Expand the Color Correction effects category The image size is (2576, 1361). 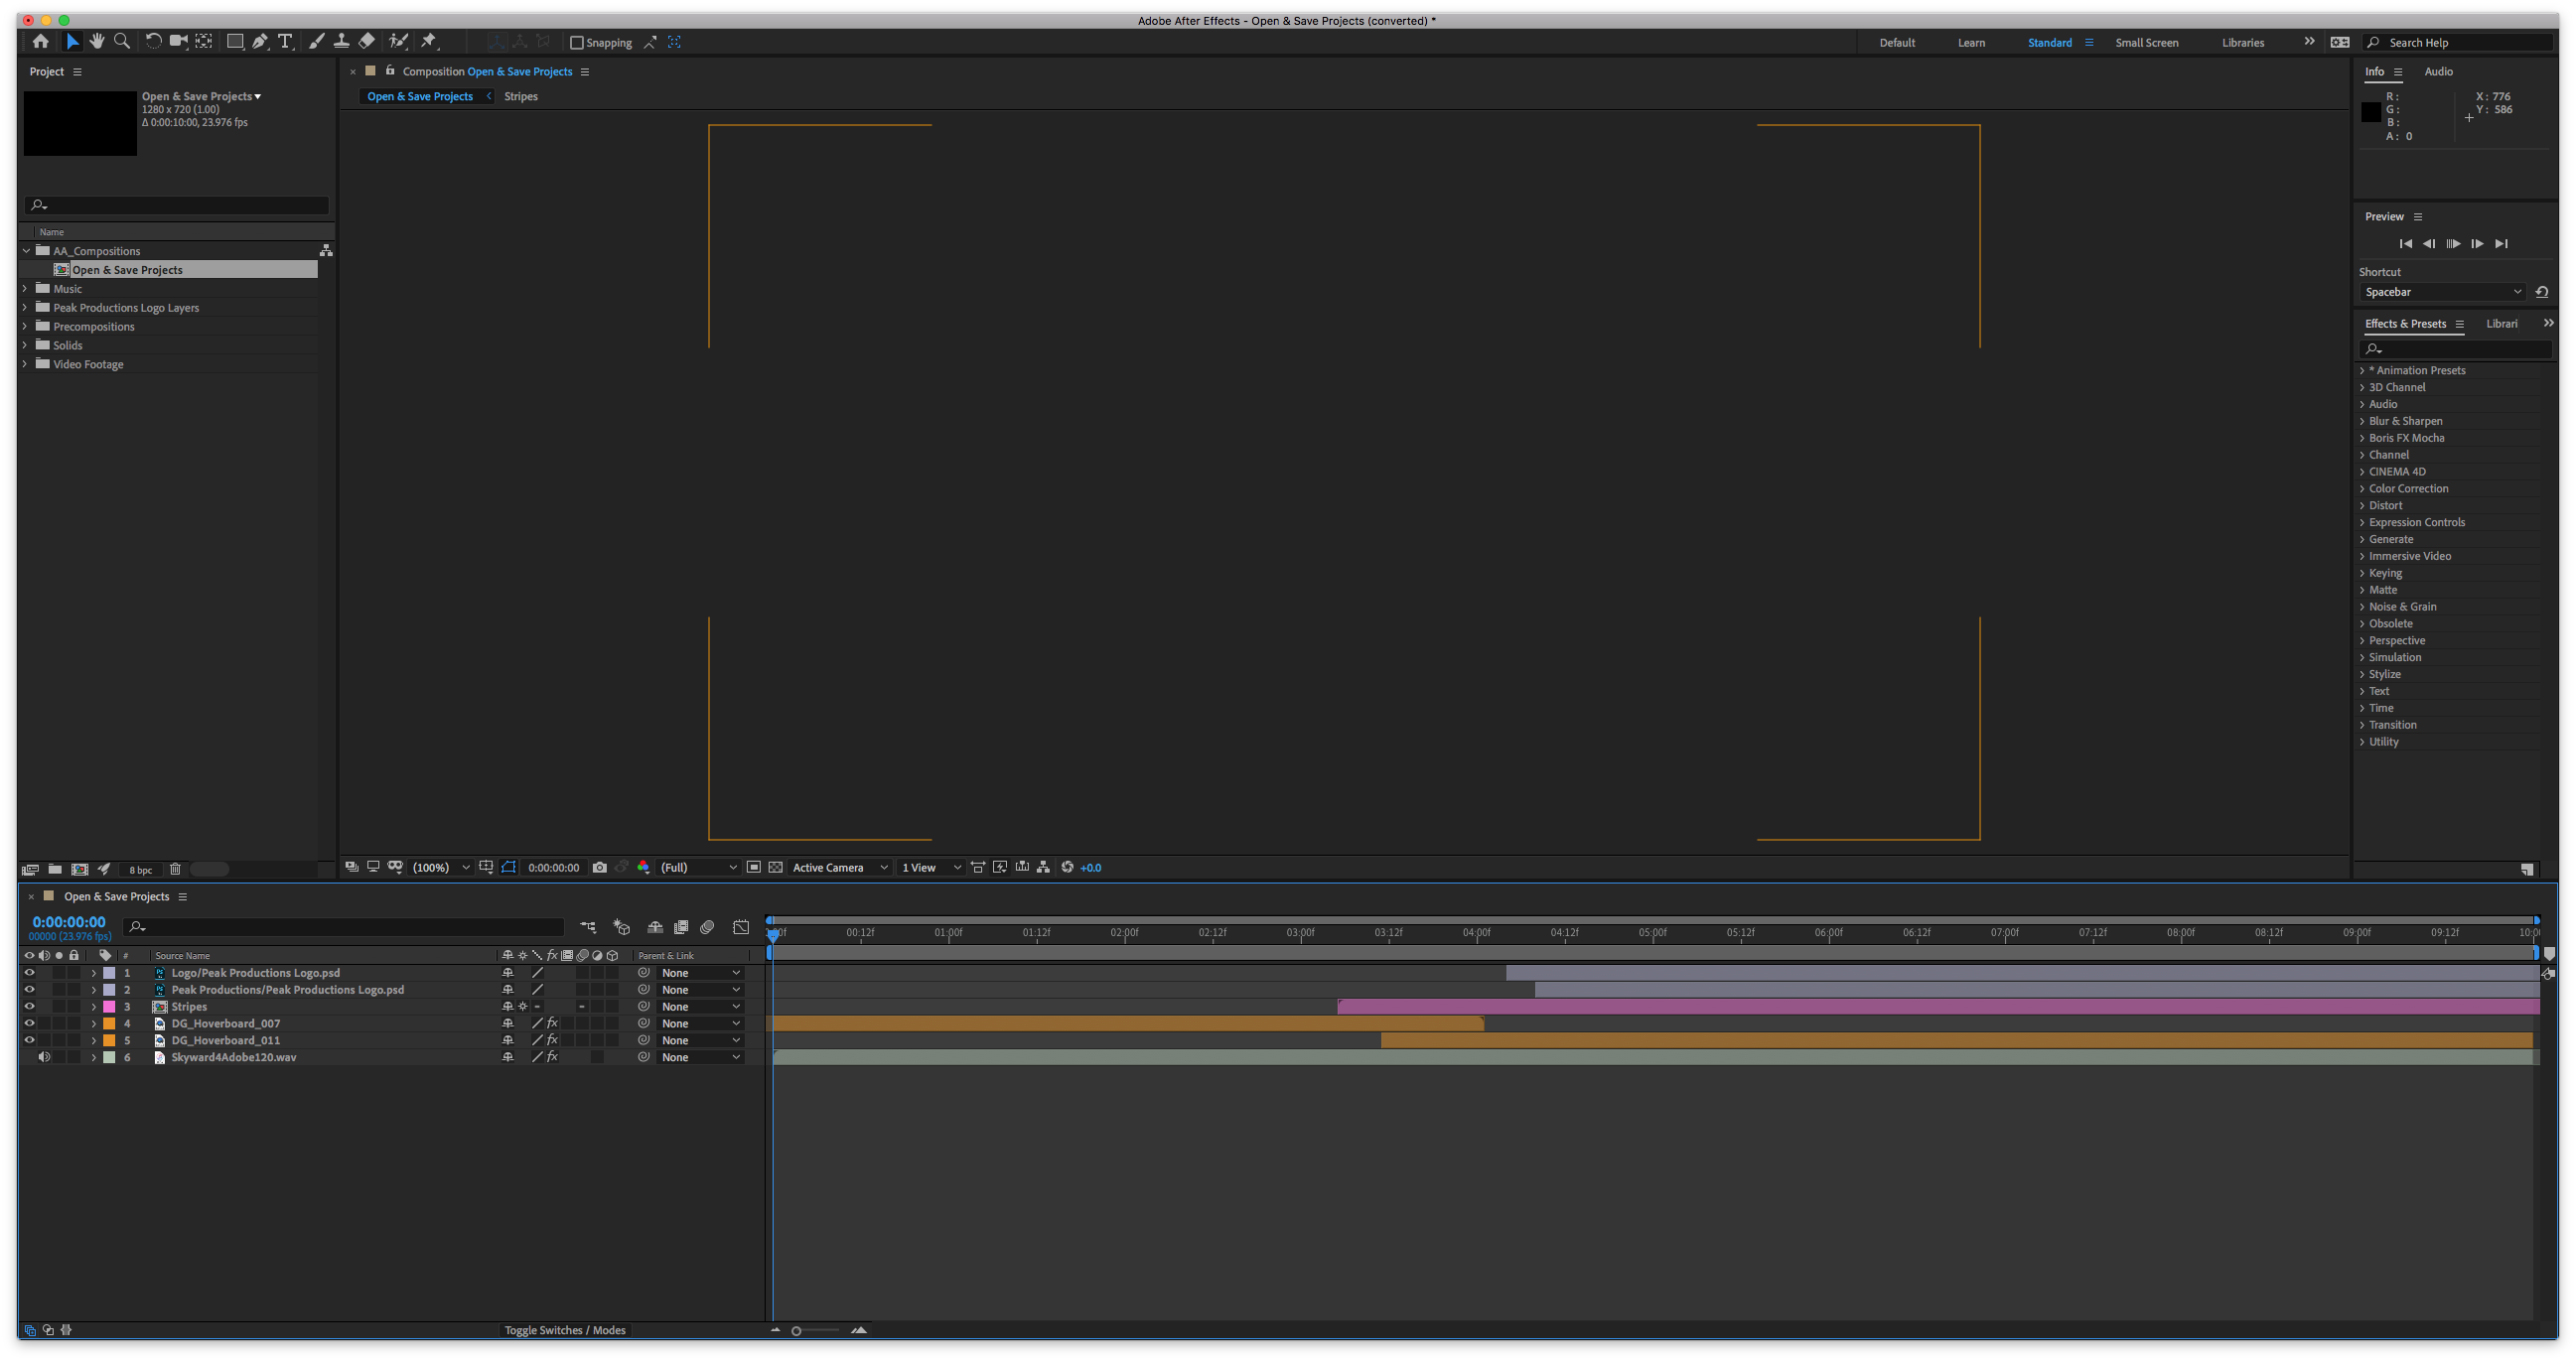(x=2362, y=489)
